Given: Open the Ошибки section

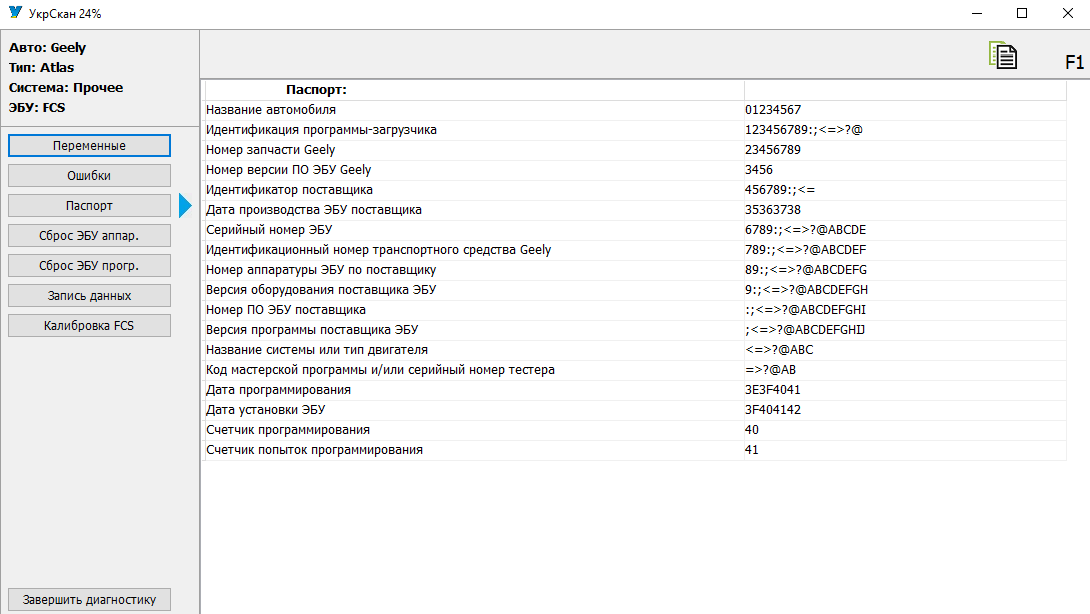Looking at the screenshot, I should pyautogui.click(x=89, y=175).
